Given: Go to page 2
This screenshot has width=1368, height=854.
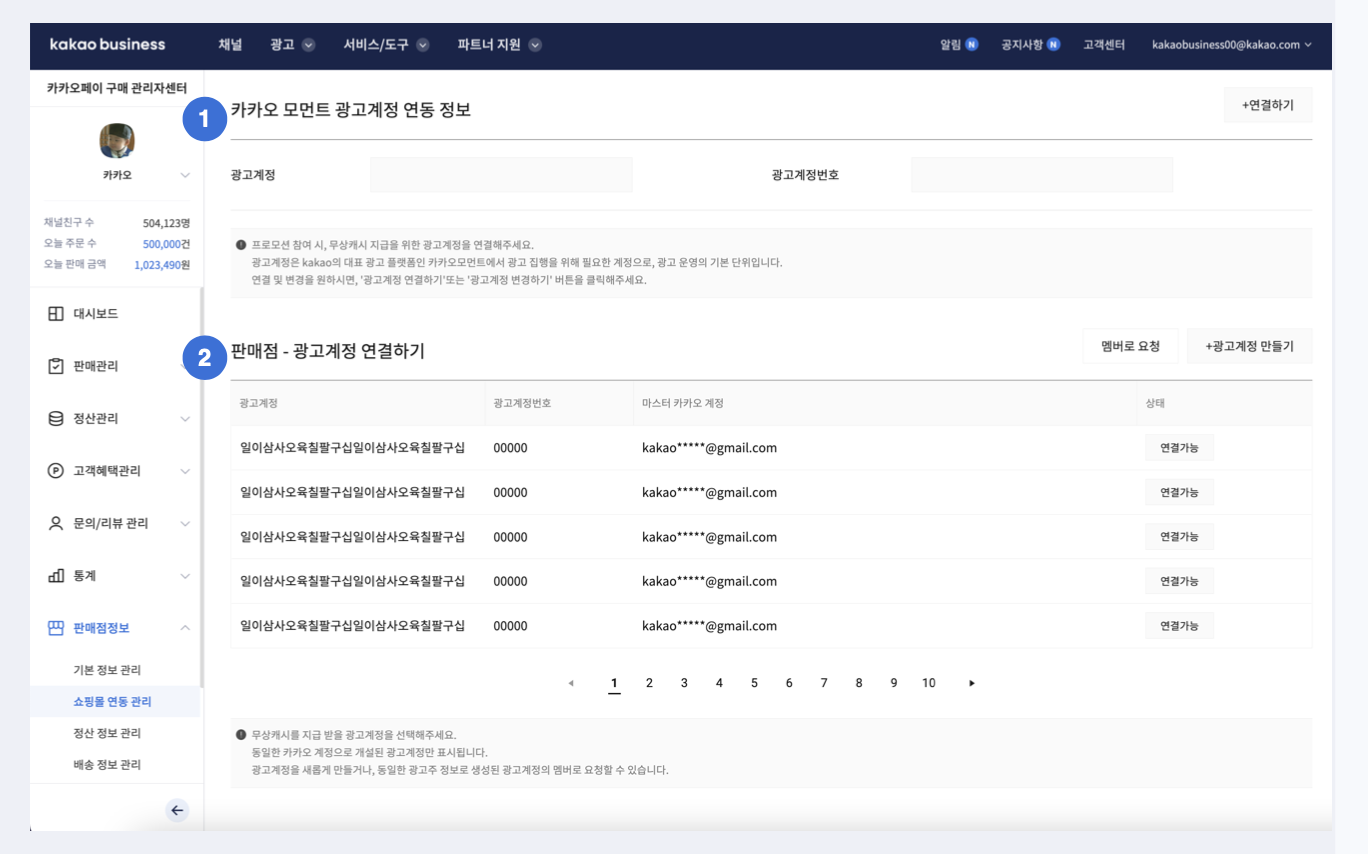Looking at the screenshot, I should [649, 683].
